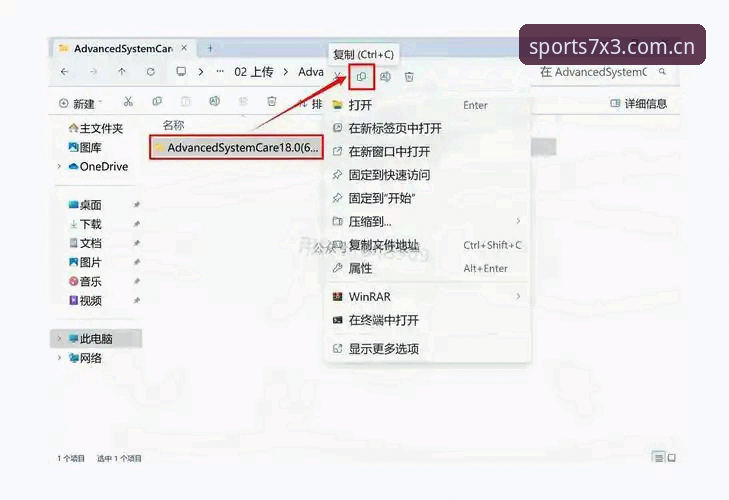Unpin 下载 using its pin icon
The width and height of the screenshot is (729, 500).
pos(136,224)
